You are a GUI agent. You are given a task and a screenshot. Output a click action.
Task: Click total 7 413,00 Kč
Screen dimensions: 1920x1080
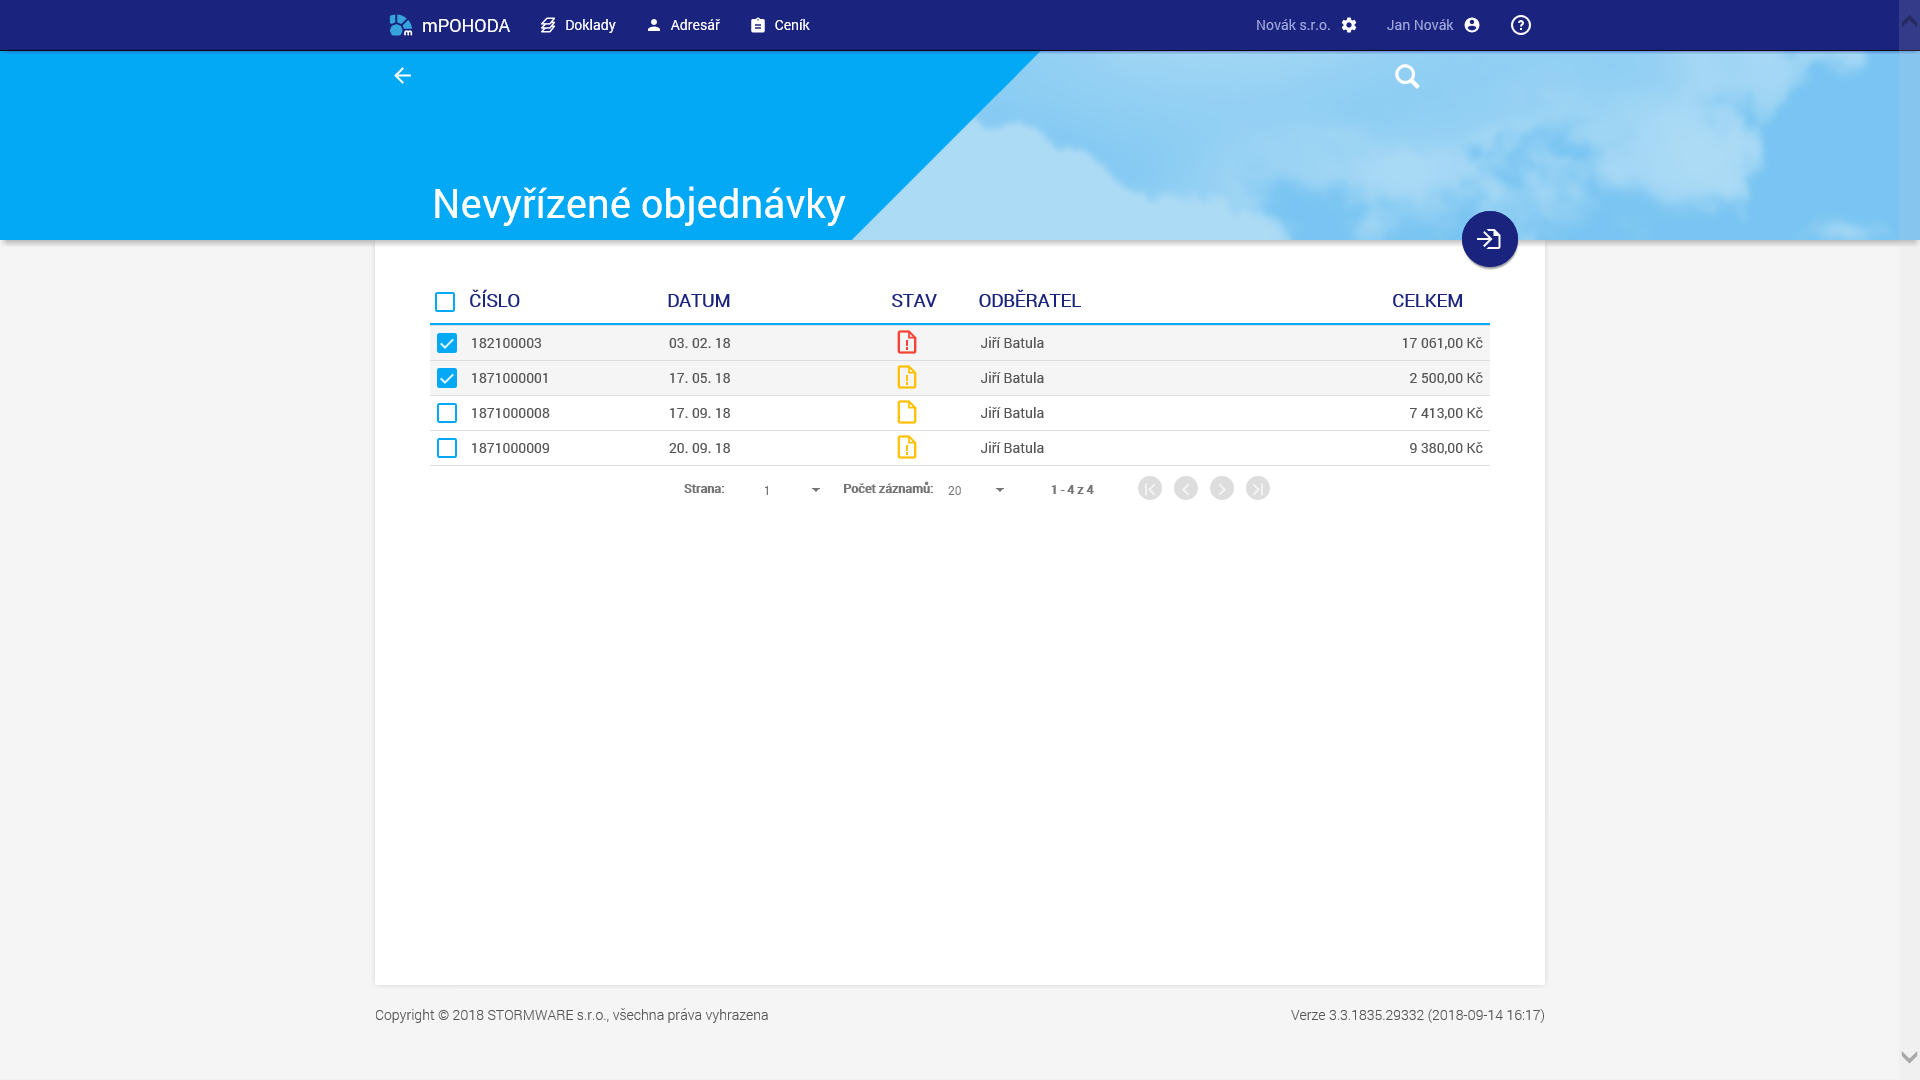click(1446, 413)
